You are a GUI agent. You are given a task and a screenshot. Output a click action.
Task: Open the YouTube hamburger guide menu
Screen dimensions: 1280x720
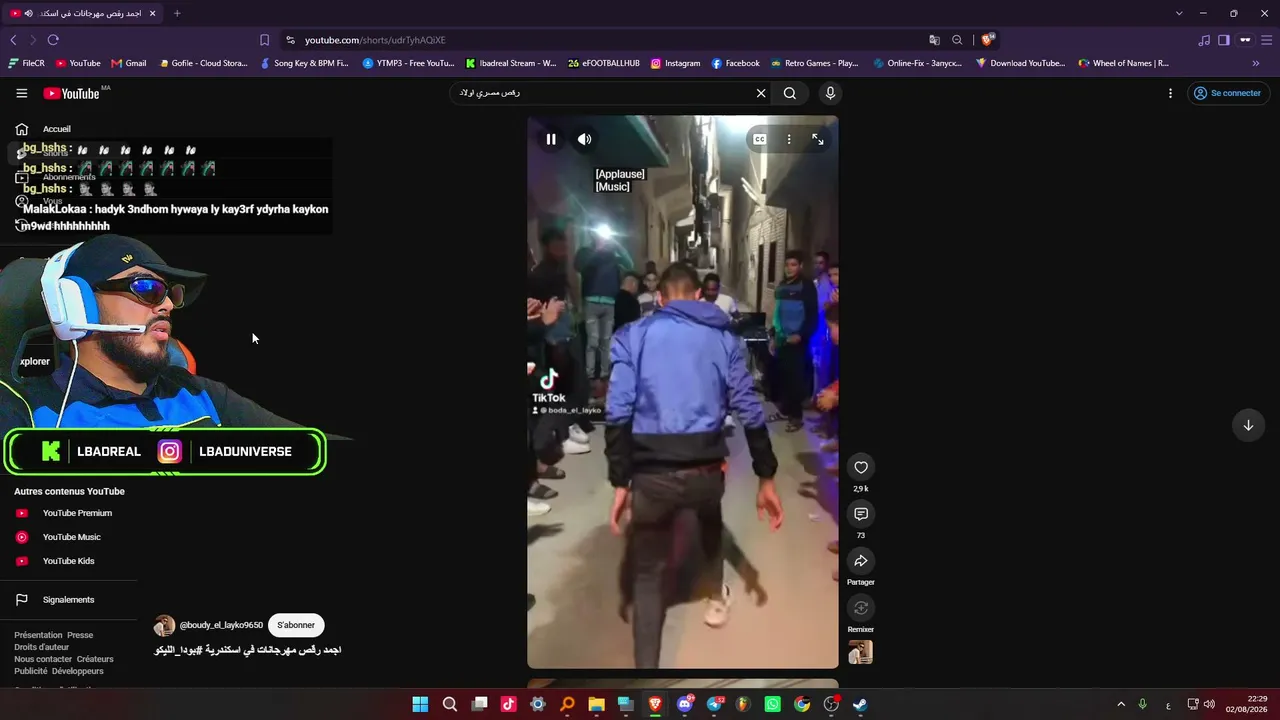click(22, 93)
